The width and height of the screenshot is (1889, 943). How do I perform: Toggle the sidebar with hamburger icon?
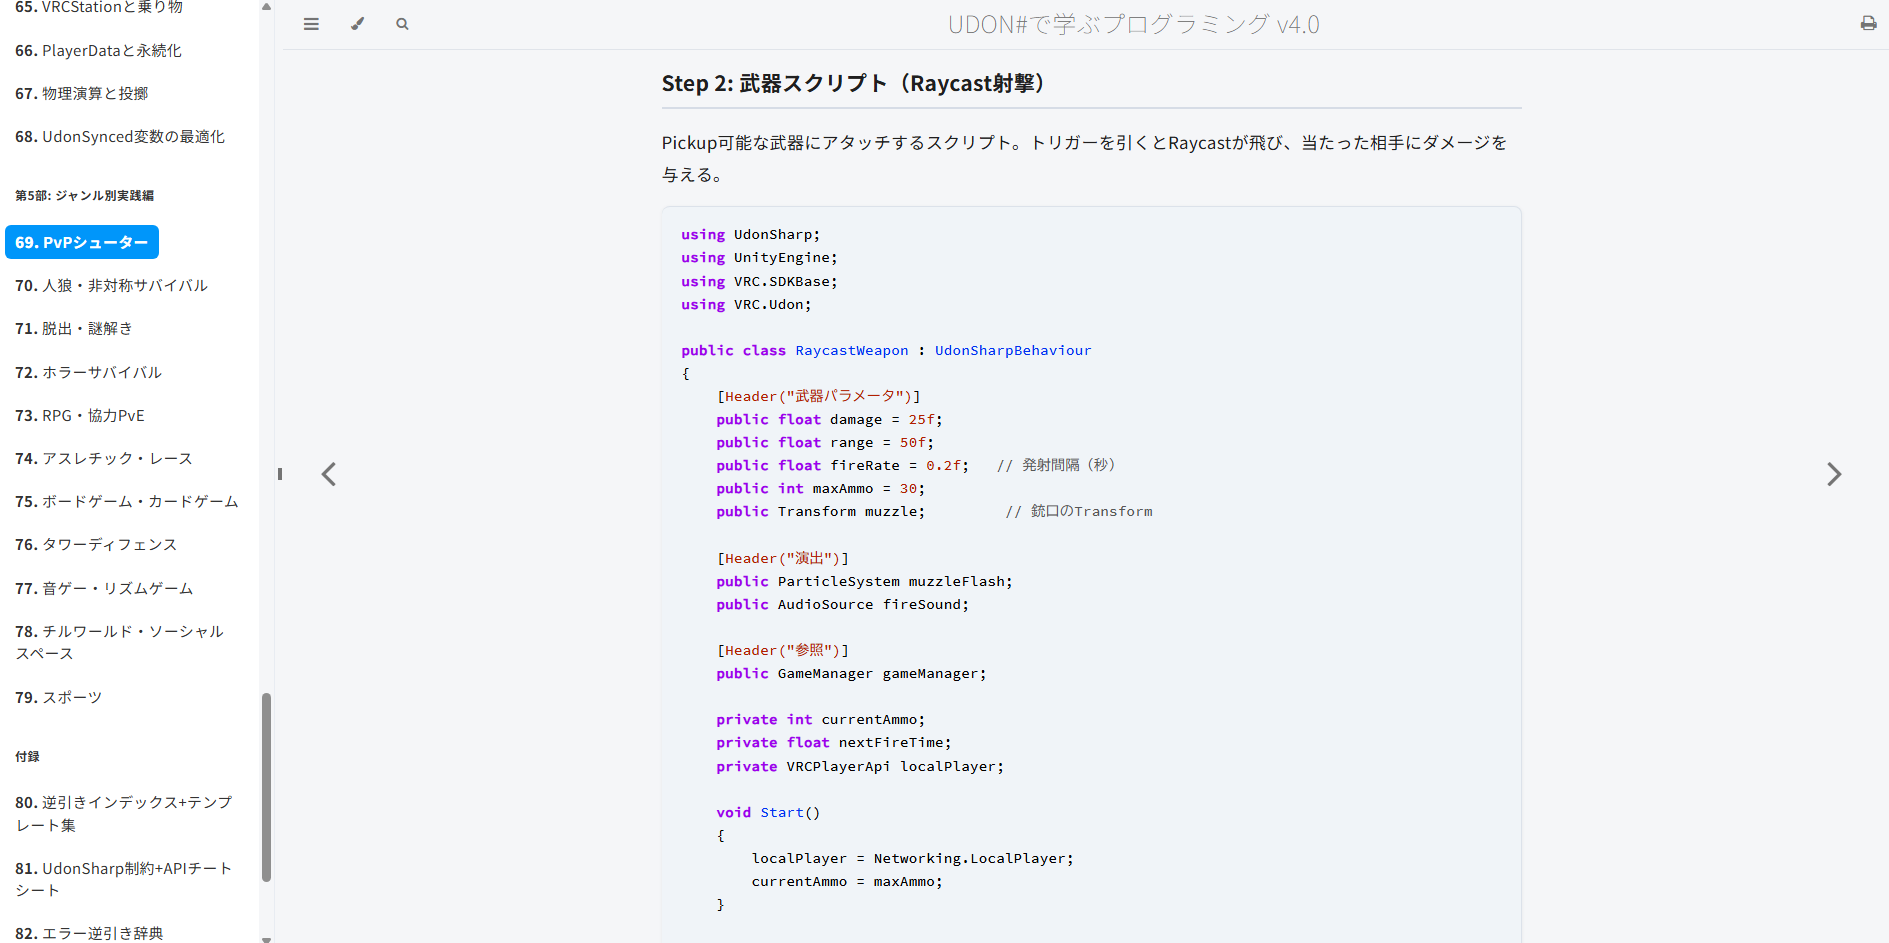point(311,24)
